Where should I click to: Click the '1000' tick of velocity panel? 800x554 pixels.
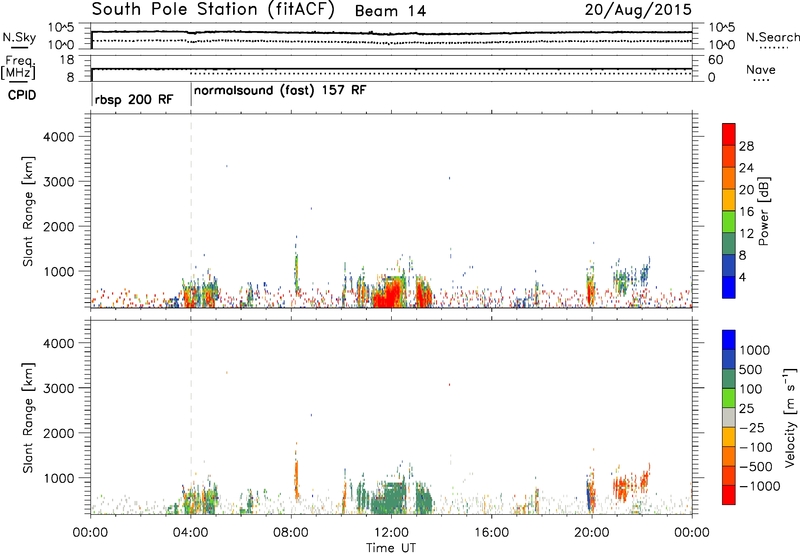tap(59, 479)
